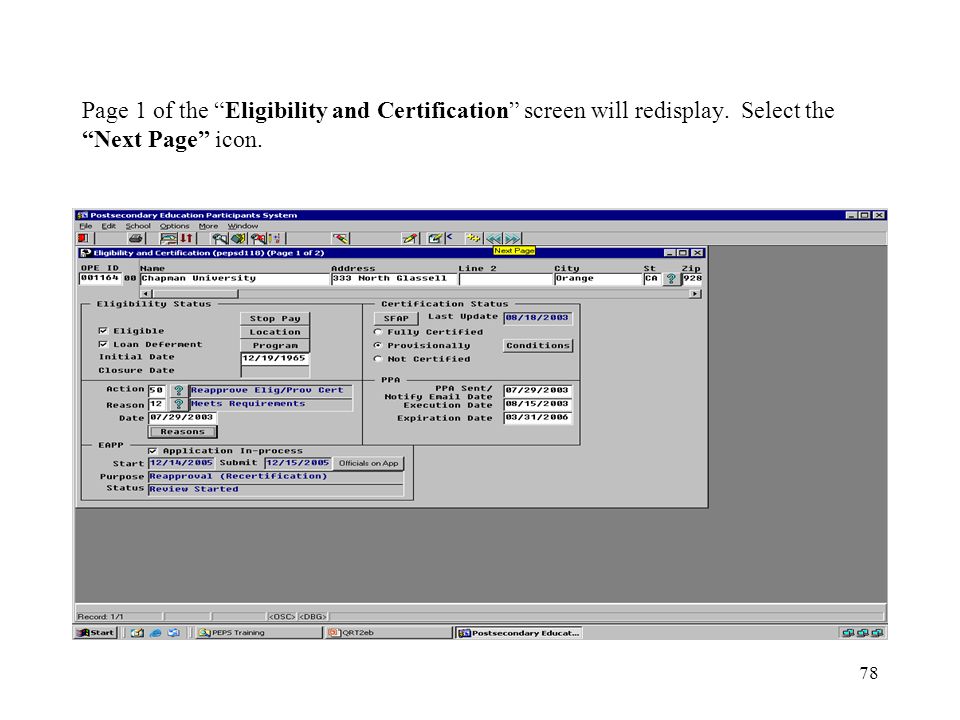960x720 pixels.
Task: Click the green book toolbar icon
Action: (239, 238)
